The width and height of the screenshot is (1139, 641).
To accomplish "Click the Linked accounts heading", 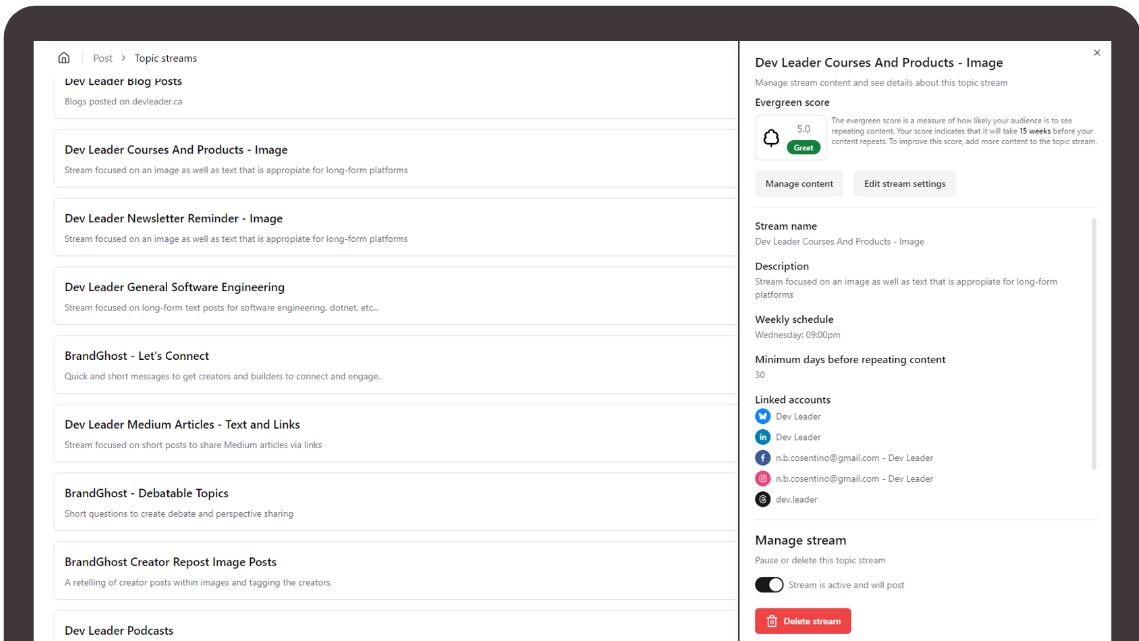I will click(x=793, y=400).
